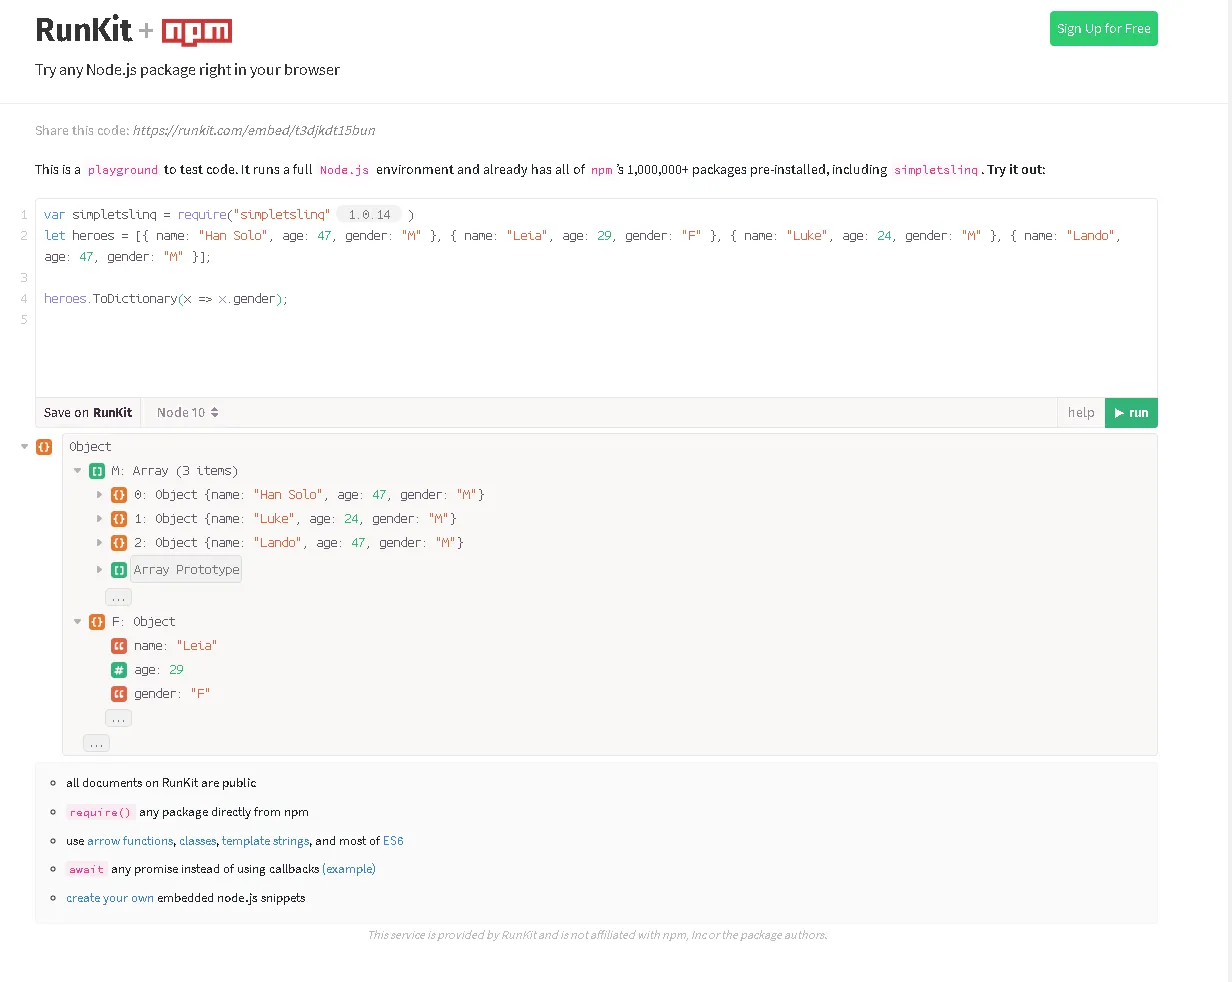Click code line 1 with require("simpletslinq")
The image size is (1232, 982).
coord(229,215)
